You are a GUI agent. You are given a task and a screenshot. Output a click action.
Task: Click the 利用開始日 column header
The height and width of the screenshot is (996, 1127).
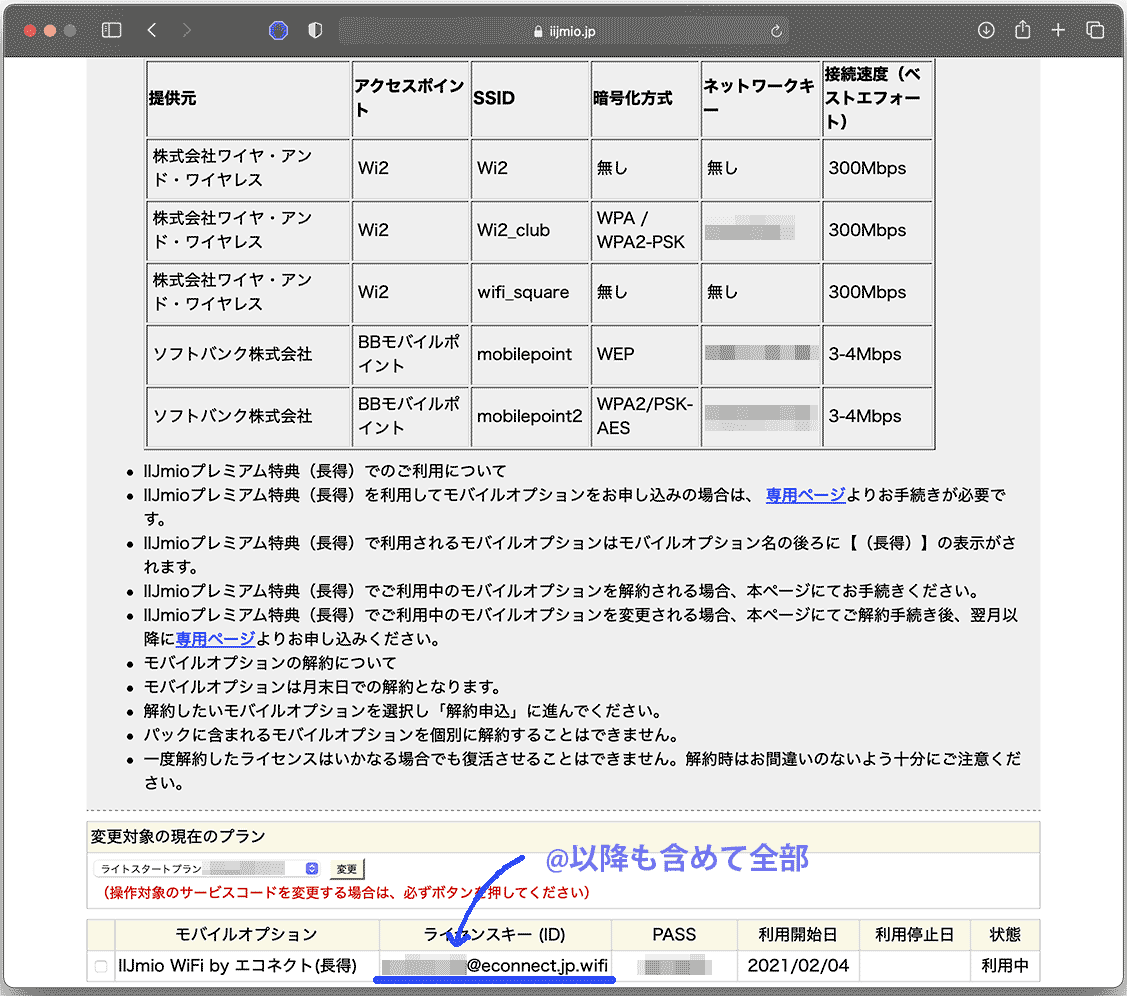pyautogui.click(x=798, y=934)
